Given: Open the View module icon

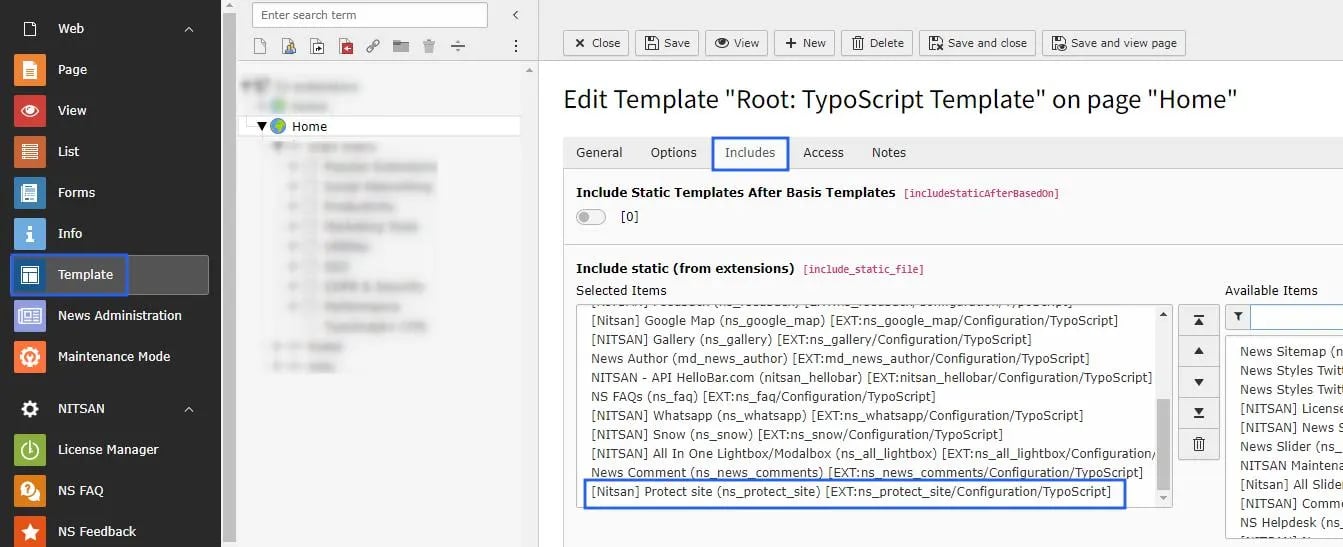Looking at the screenshot, I should click(x=30, y=111).
